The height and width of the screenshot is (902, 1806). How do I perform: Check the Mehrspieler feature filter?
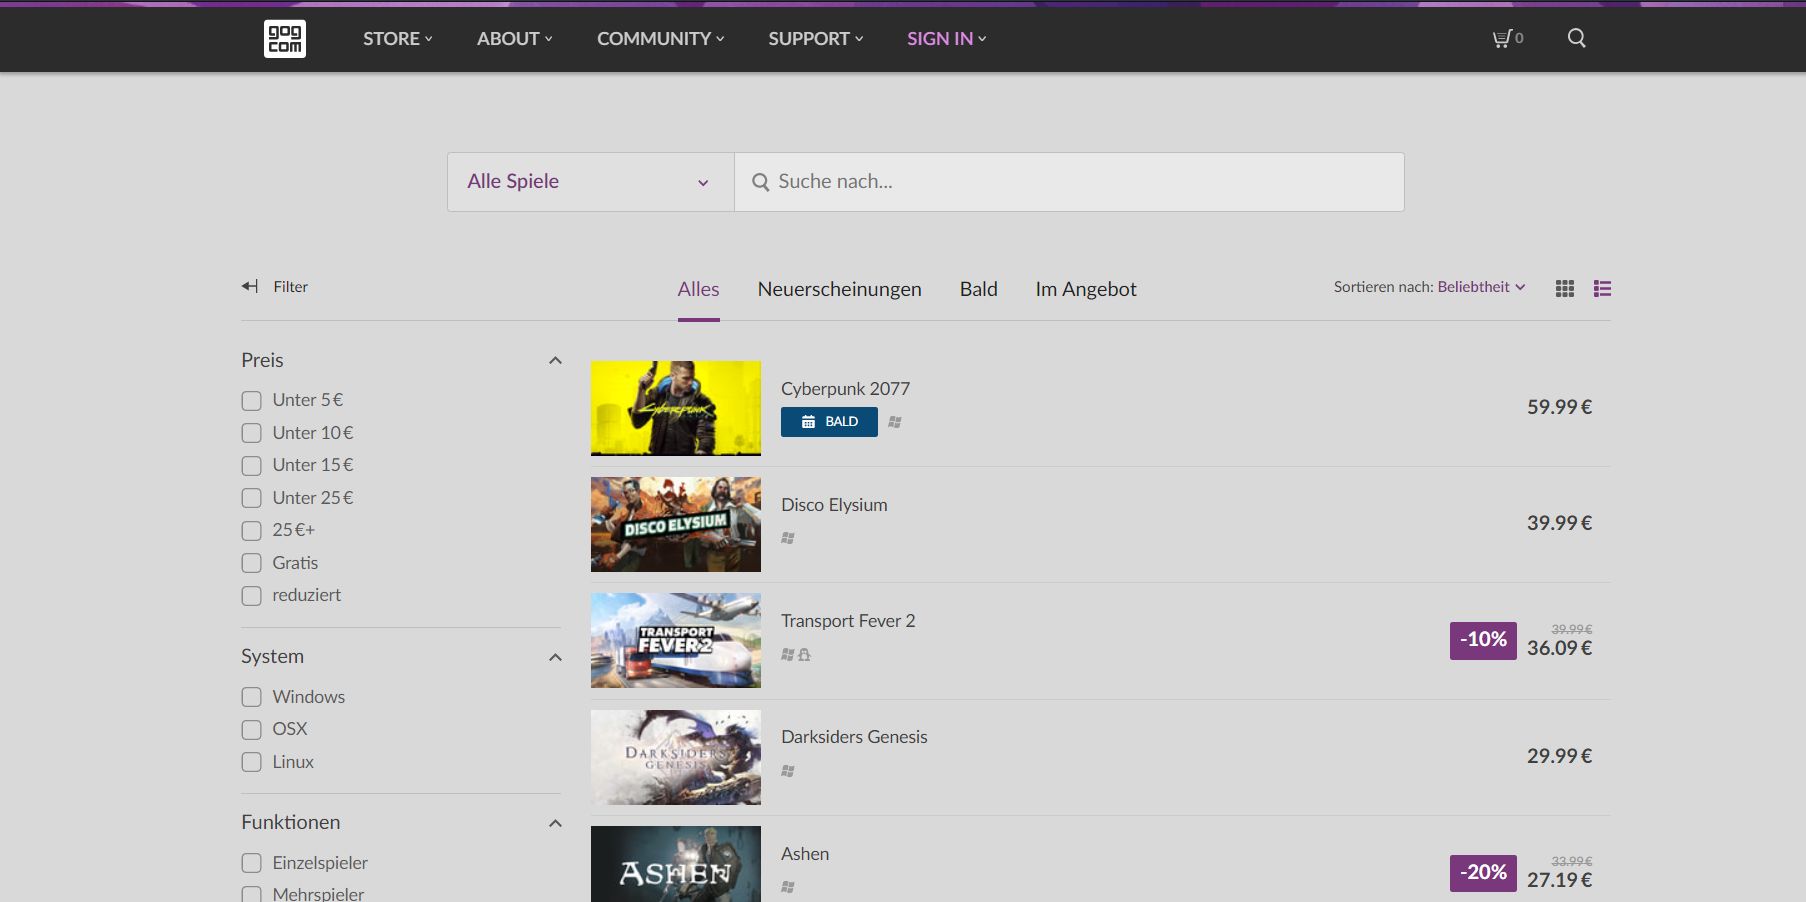251,894
